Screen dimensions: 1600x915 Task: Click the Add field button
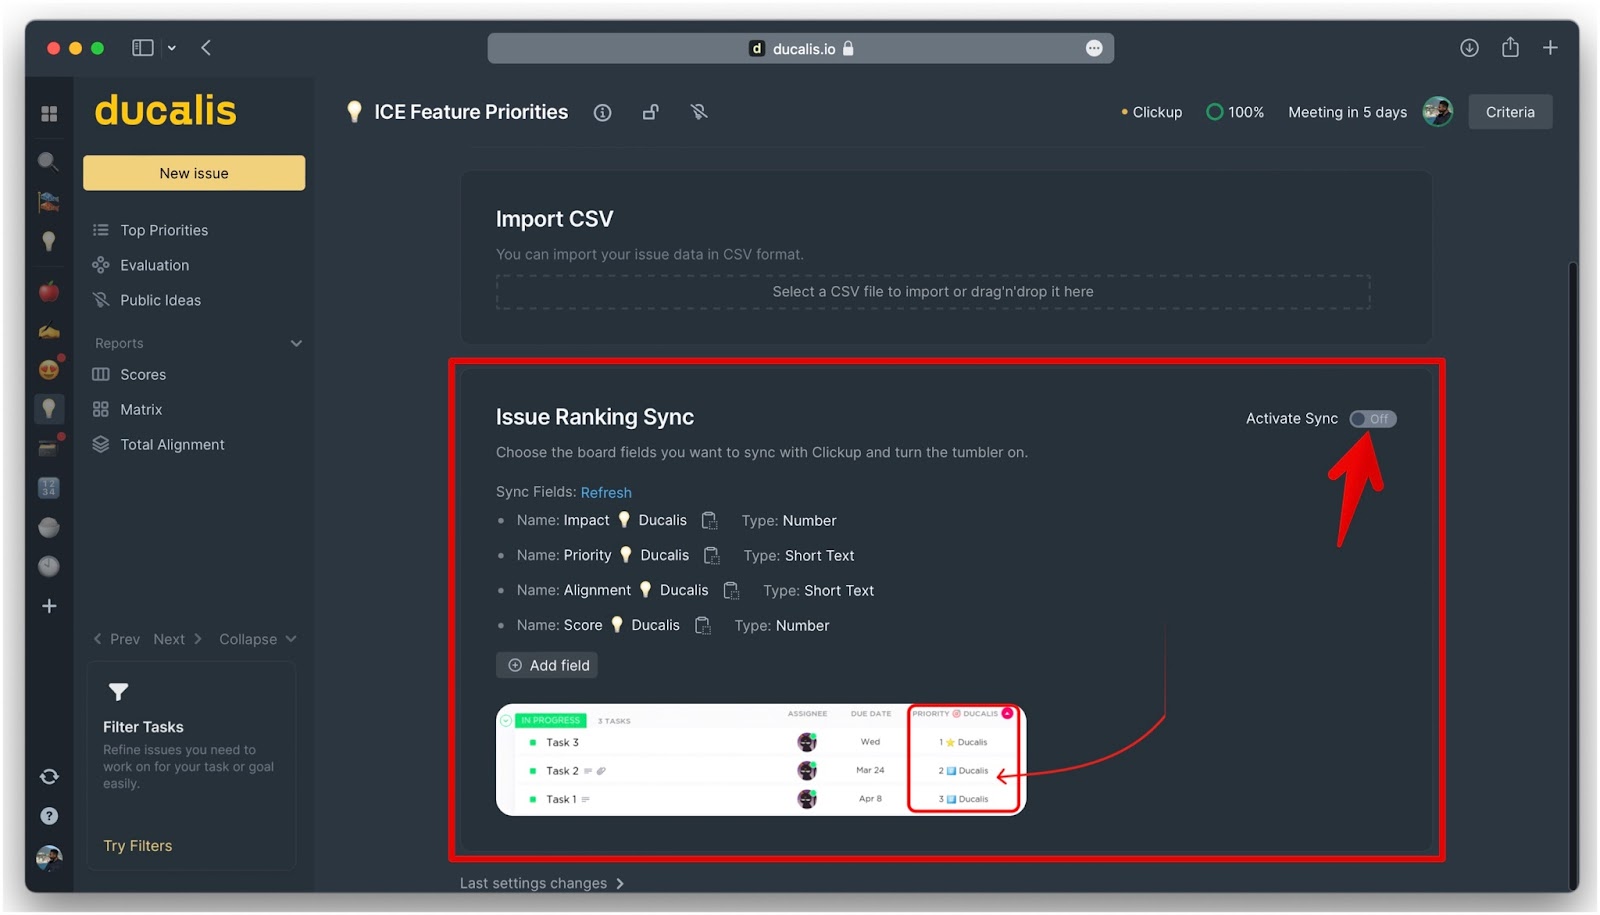point(547,665)
